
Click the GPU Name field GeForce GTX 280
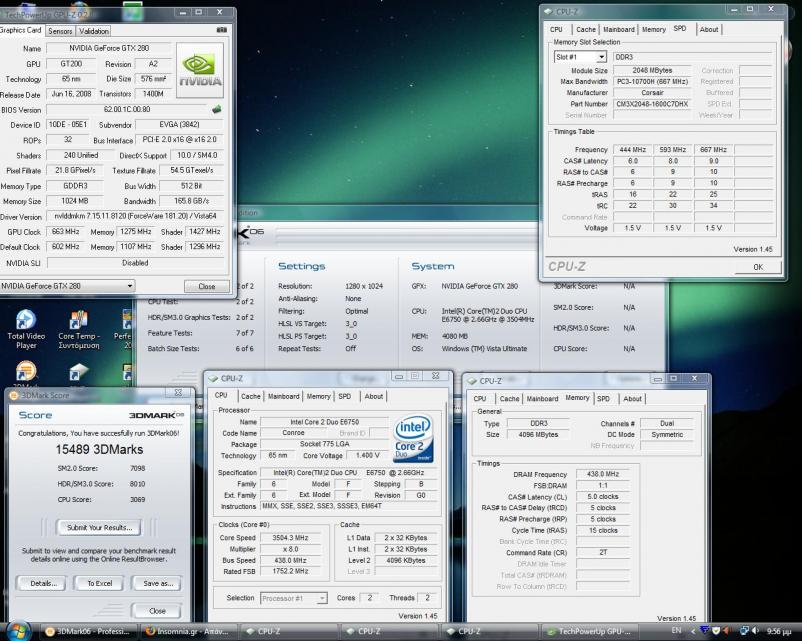[109, 48]
